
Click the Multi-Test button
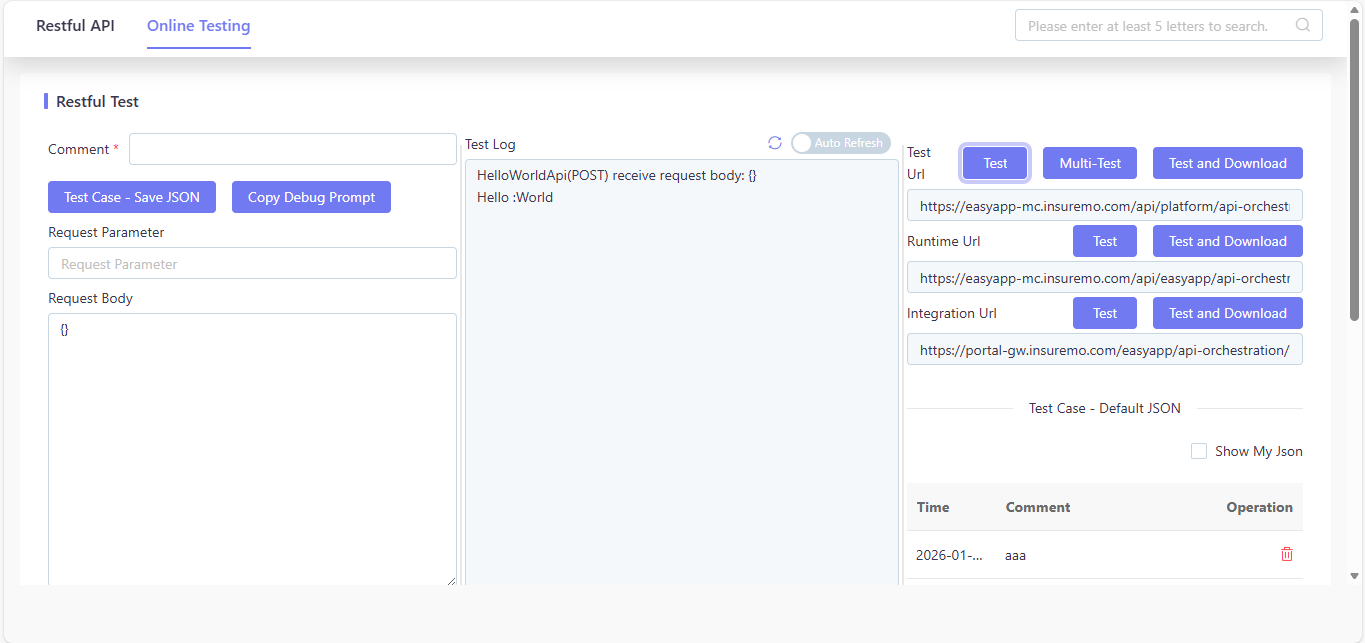(1090, 163)
